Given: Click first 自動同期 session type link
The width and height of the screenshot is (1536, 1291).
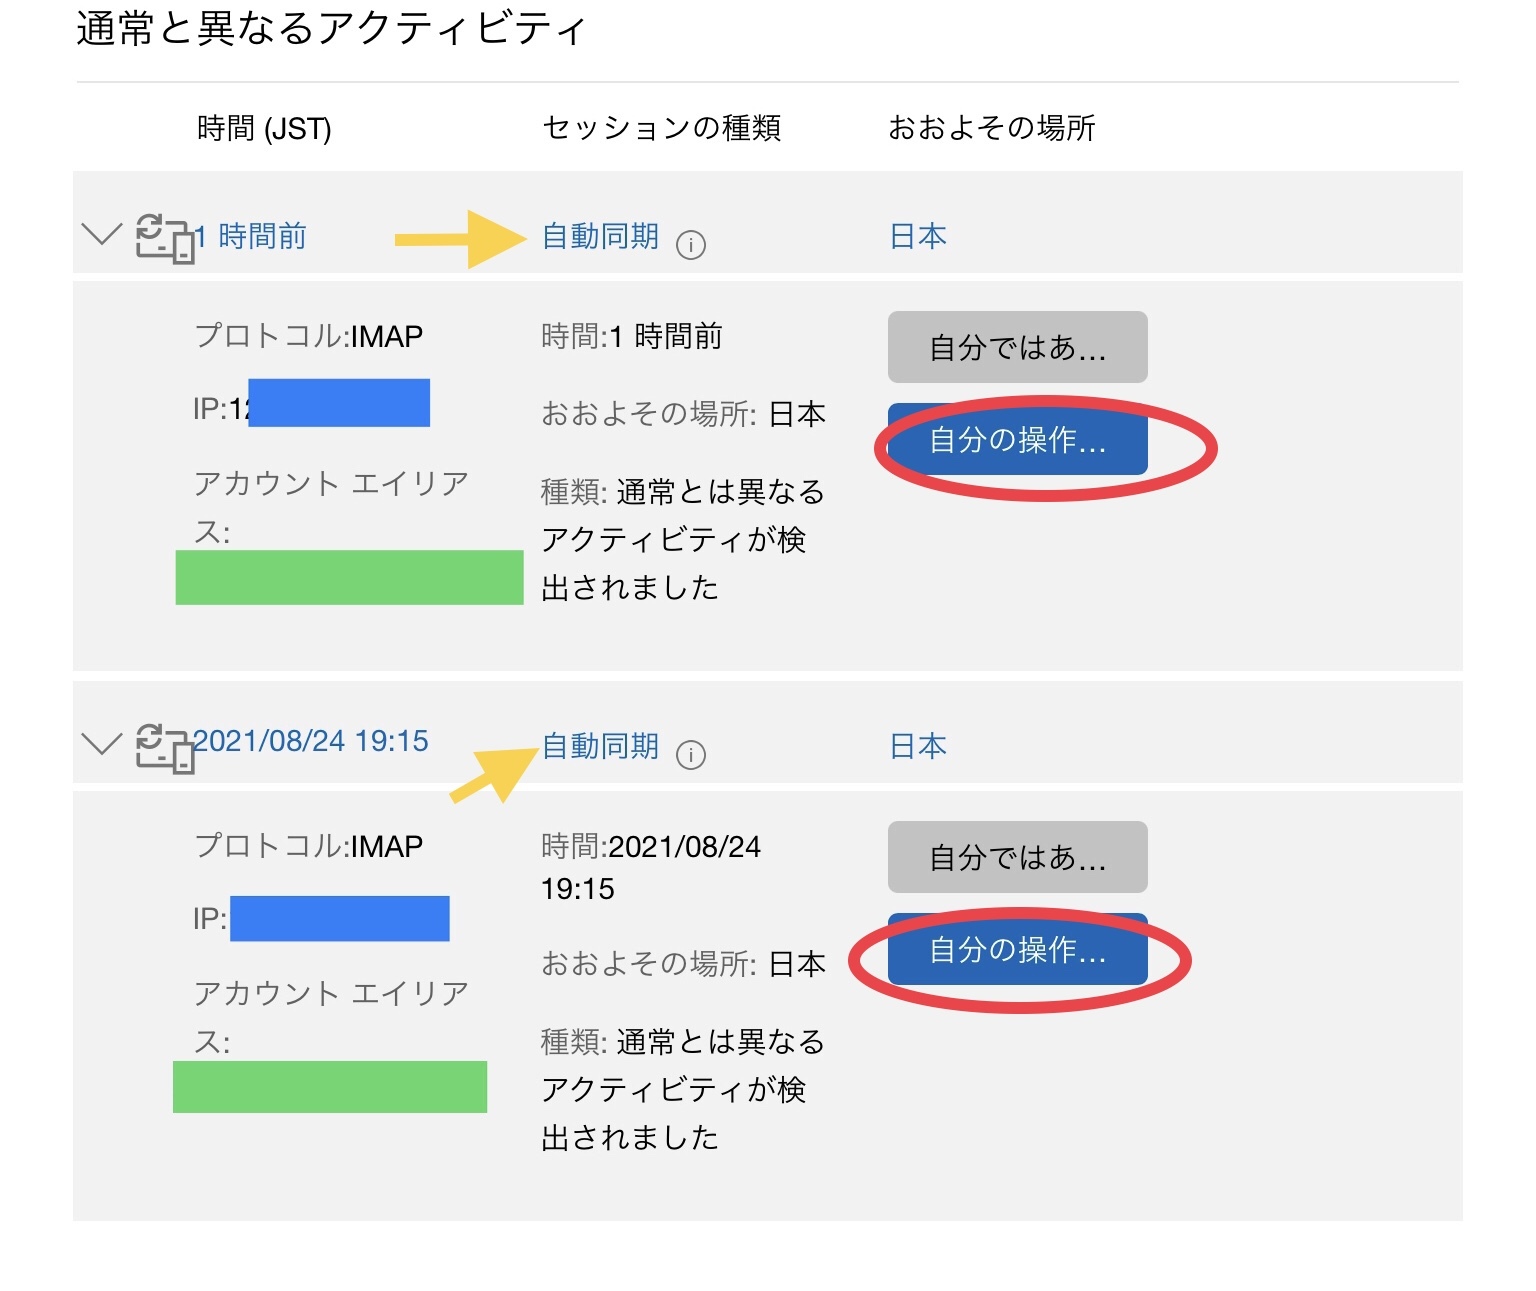Looking at the screenshot, I should coord(600,236).
